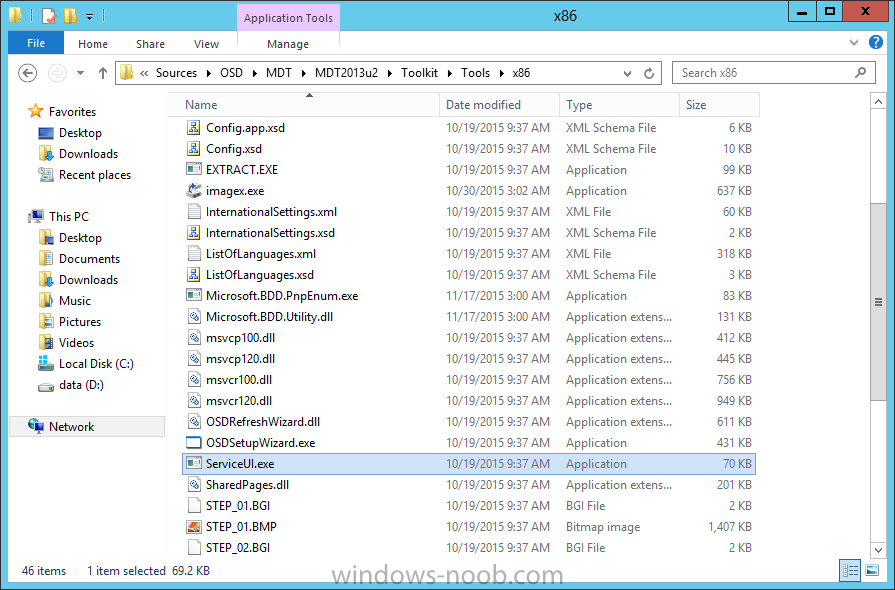
Task: Sort files by Date modified column
Action: pos(499,104)
